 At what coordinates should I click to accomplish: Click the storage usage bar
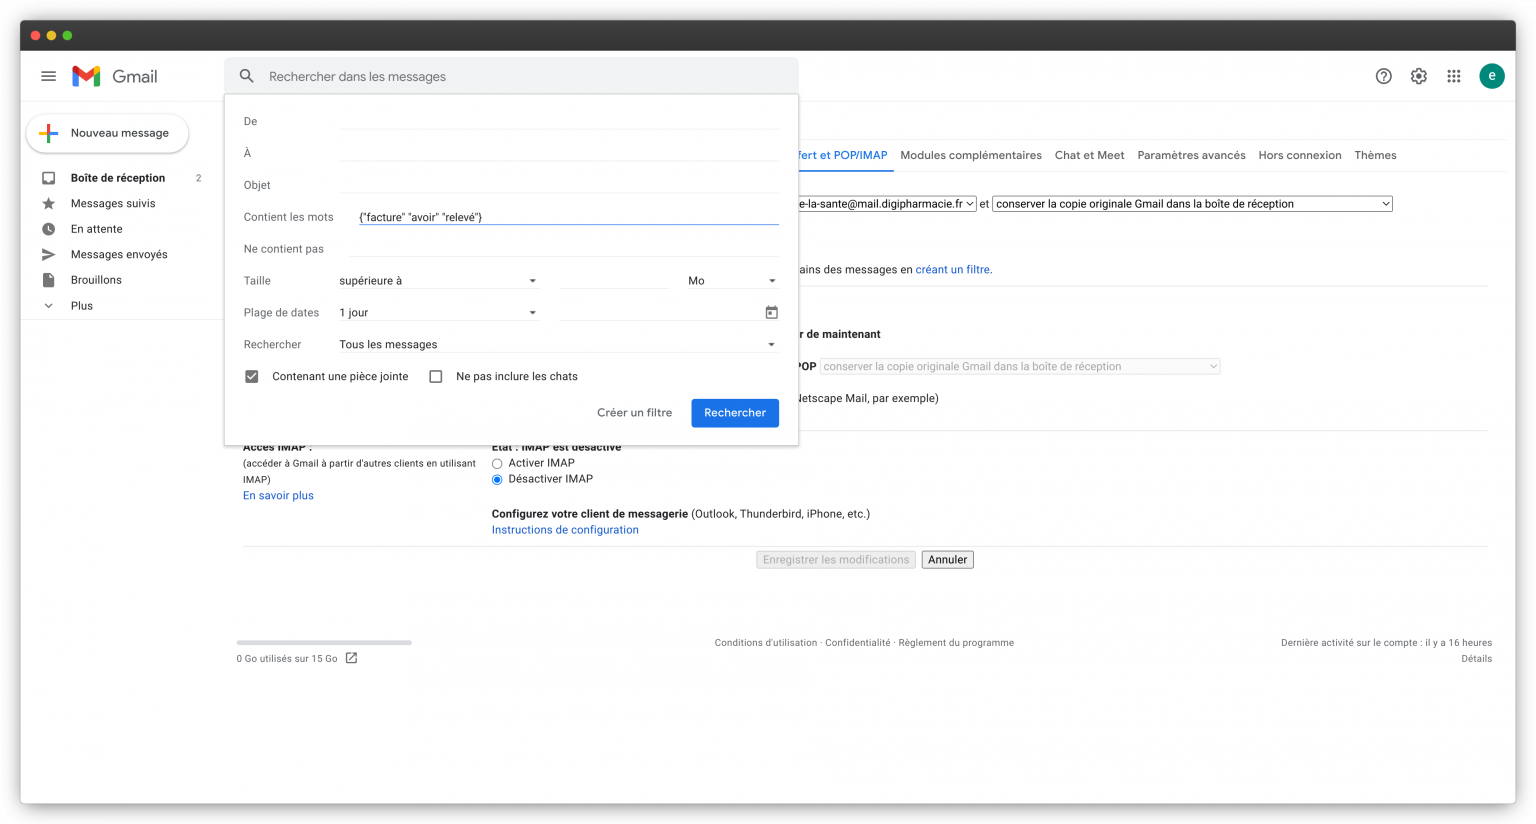[x=323, y=642]
